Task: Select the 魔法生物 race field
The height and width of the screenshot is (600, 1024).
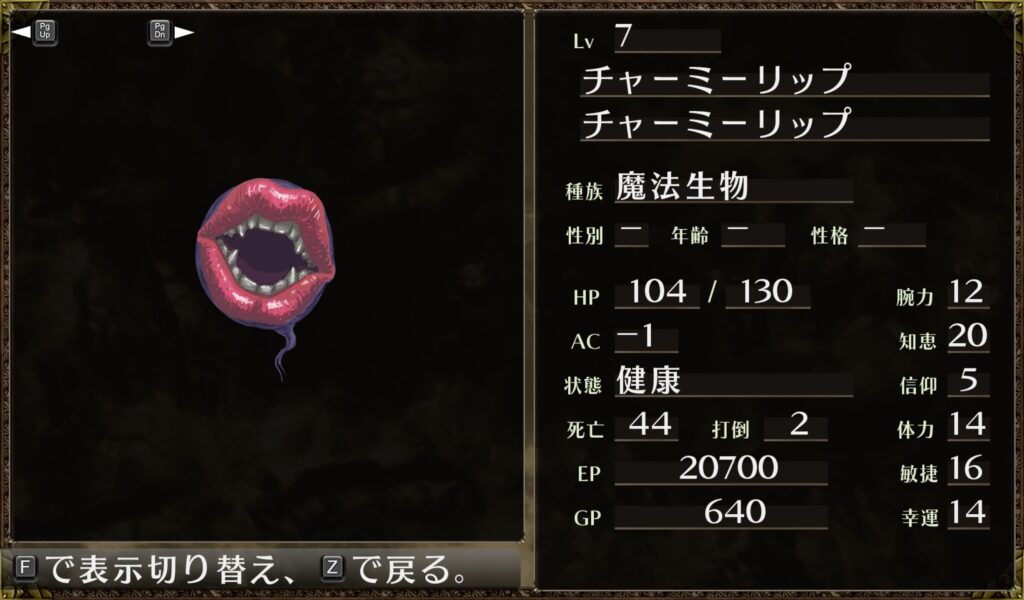Action: 733,188
